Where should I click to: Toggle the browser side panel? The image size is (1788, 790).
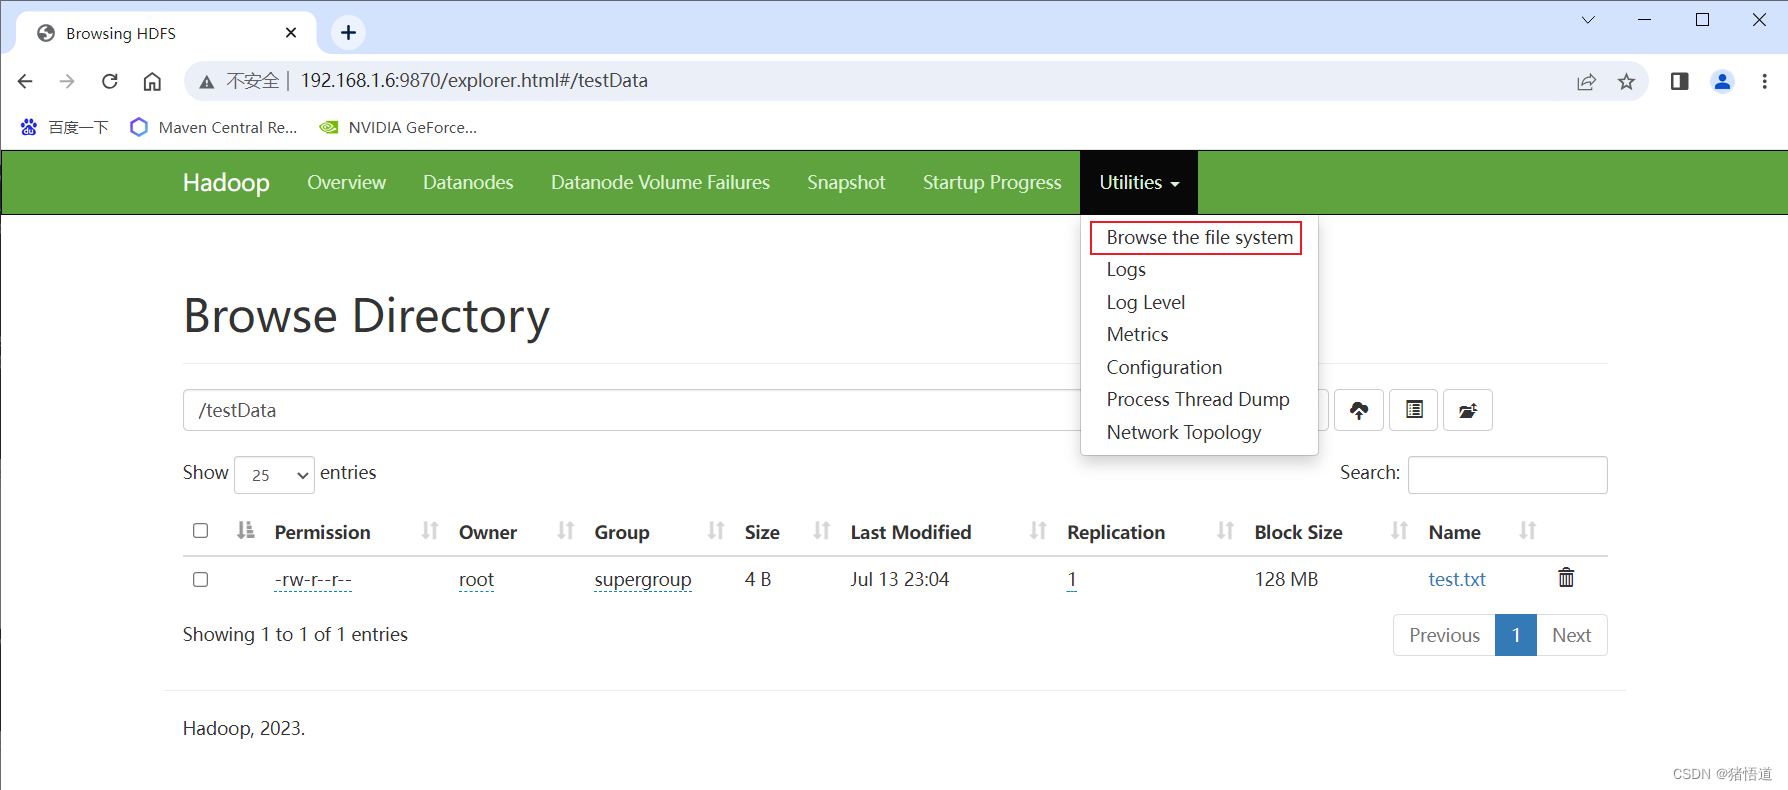pos(1680,81)
